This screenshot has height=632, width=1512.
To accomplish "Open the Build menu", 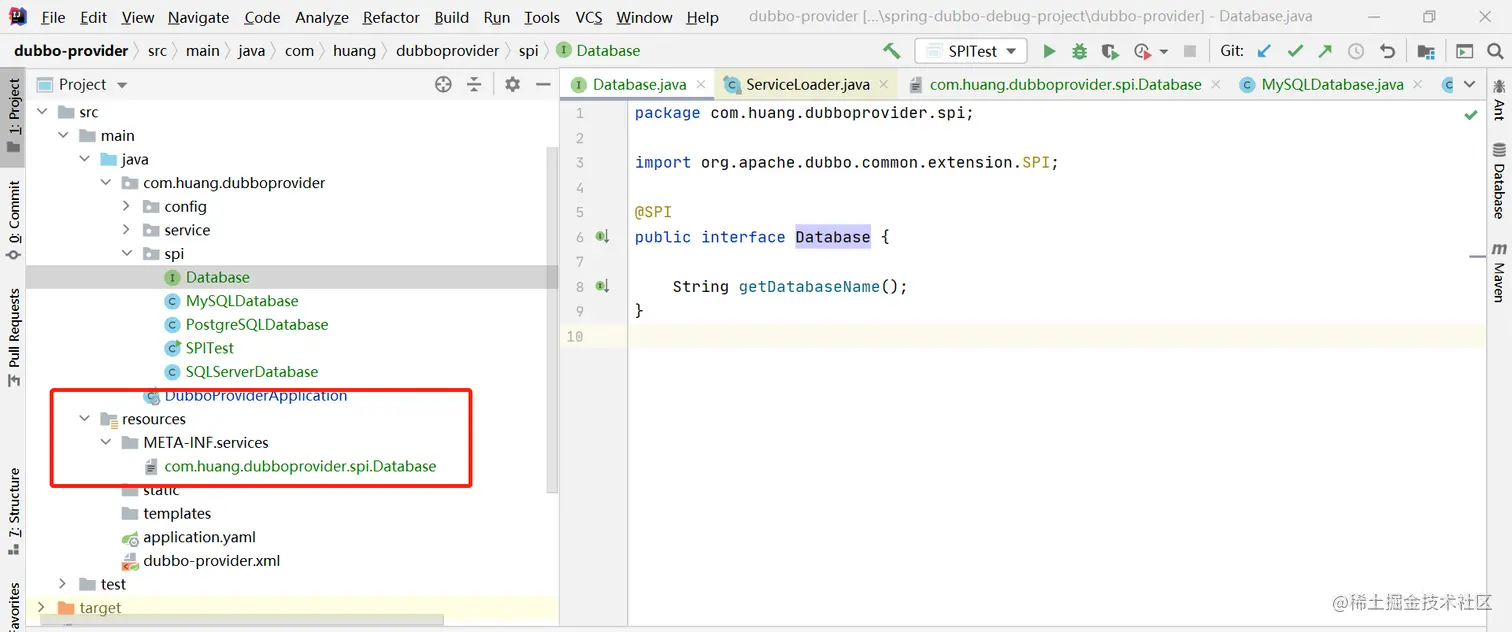I will (452, 17).
